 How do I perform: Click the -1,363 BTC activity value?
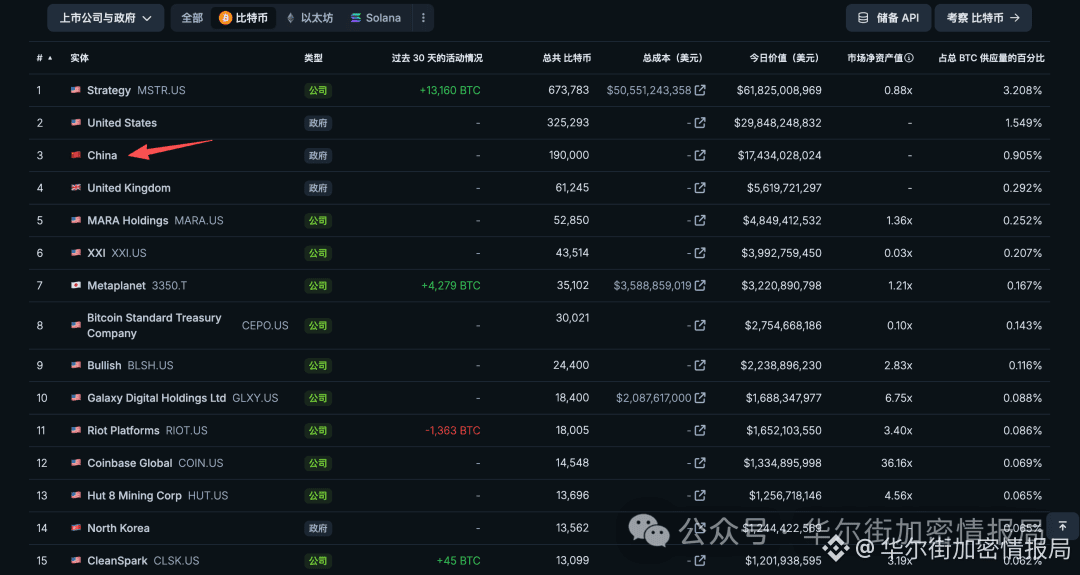[x=453, y=430]
